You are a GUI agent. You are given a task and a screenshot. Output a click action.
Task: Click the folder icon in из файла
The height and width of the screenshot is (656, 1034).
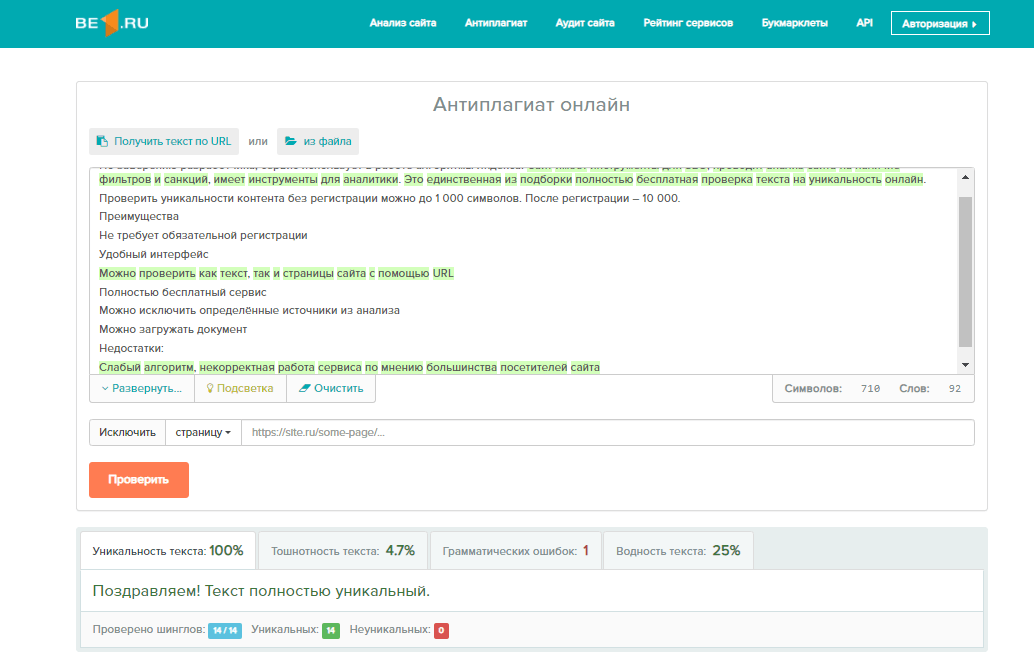point(290,141)
